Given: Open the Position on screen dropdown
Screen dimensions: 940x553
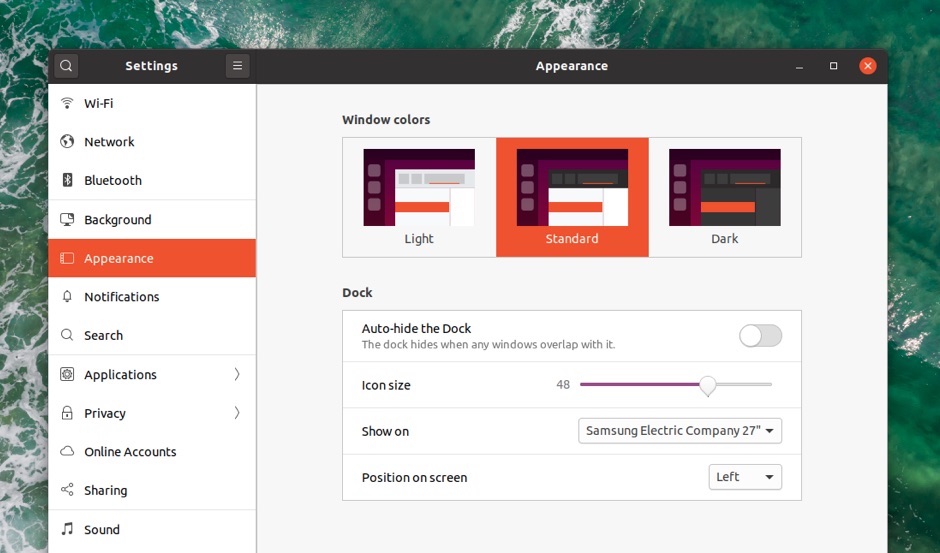Looking at the screenshot, I should pos(745,477).
